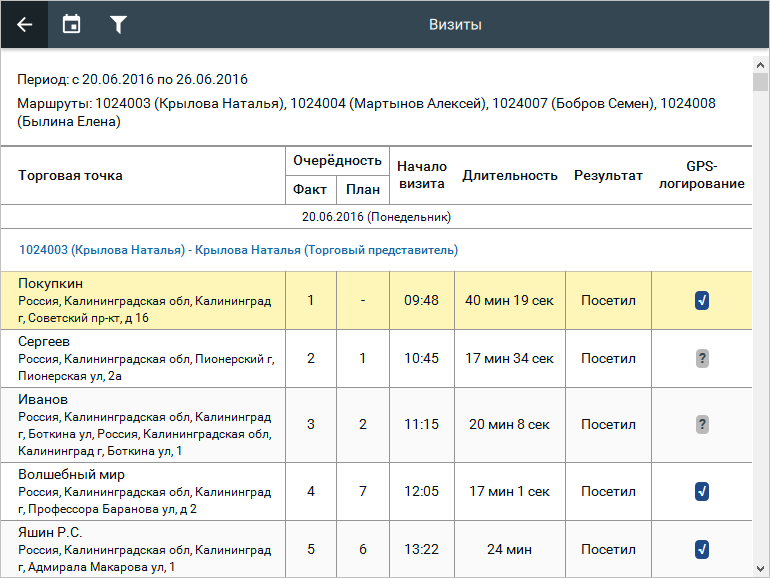Image resolution: width=770 pixels, height=578 pixels.
Task: Click the back arrow in the header
Action: pos(24,24)
